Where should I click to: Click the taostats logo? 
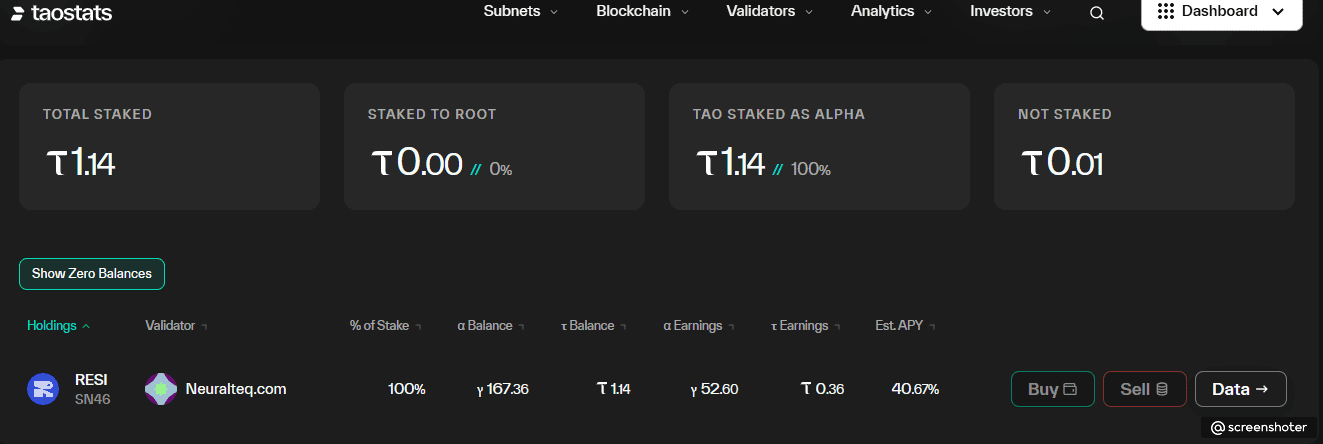62,13
